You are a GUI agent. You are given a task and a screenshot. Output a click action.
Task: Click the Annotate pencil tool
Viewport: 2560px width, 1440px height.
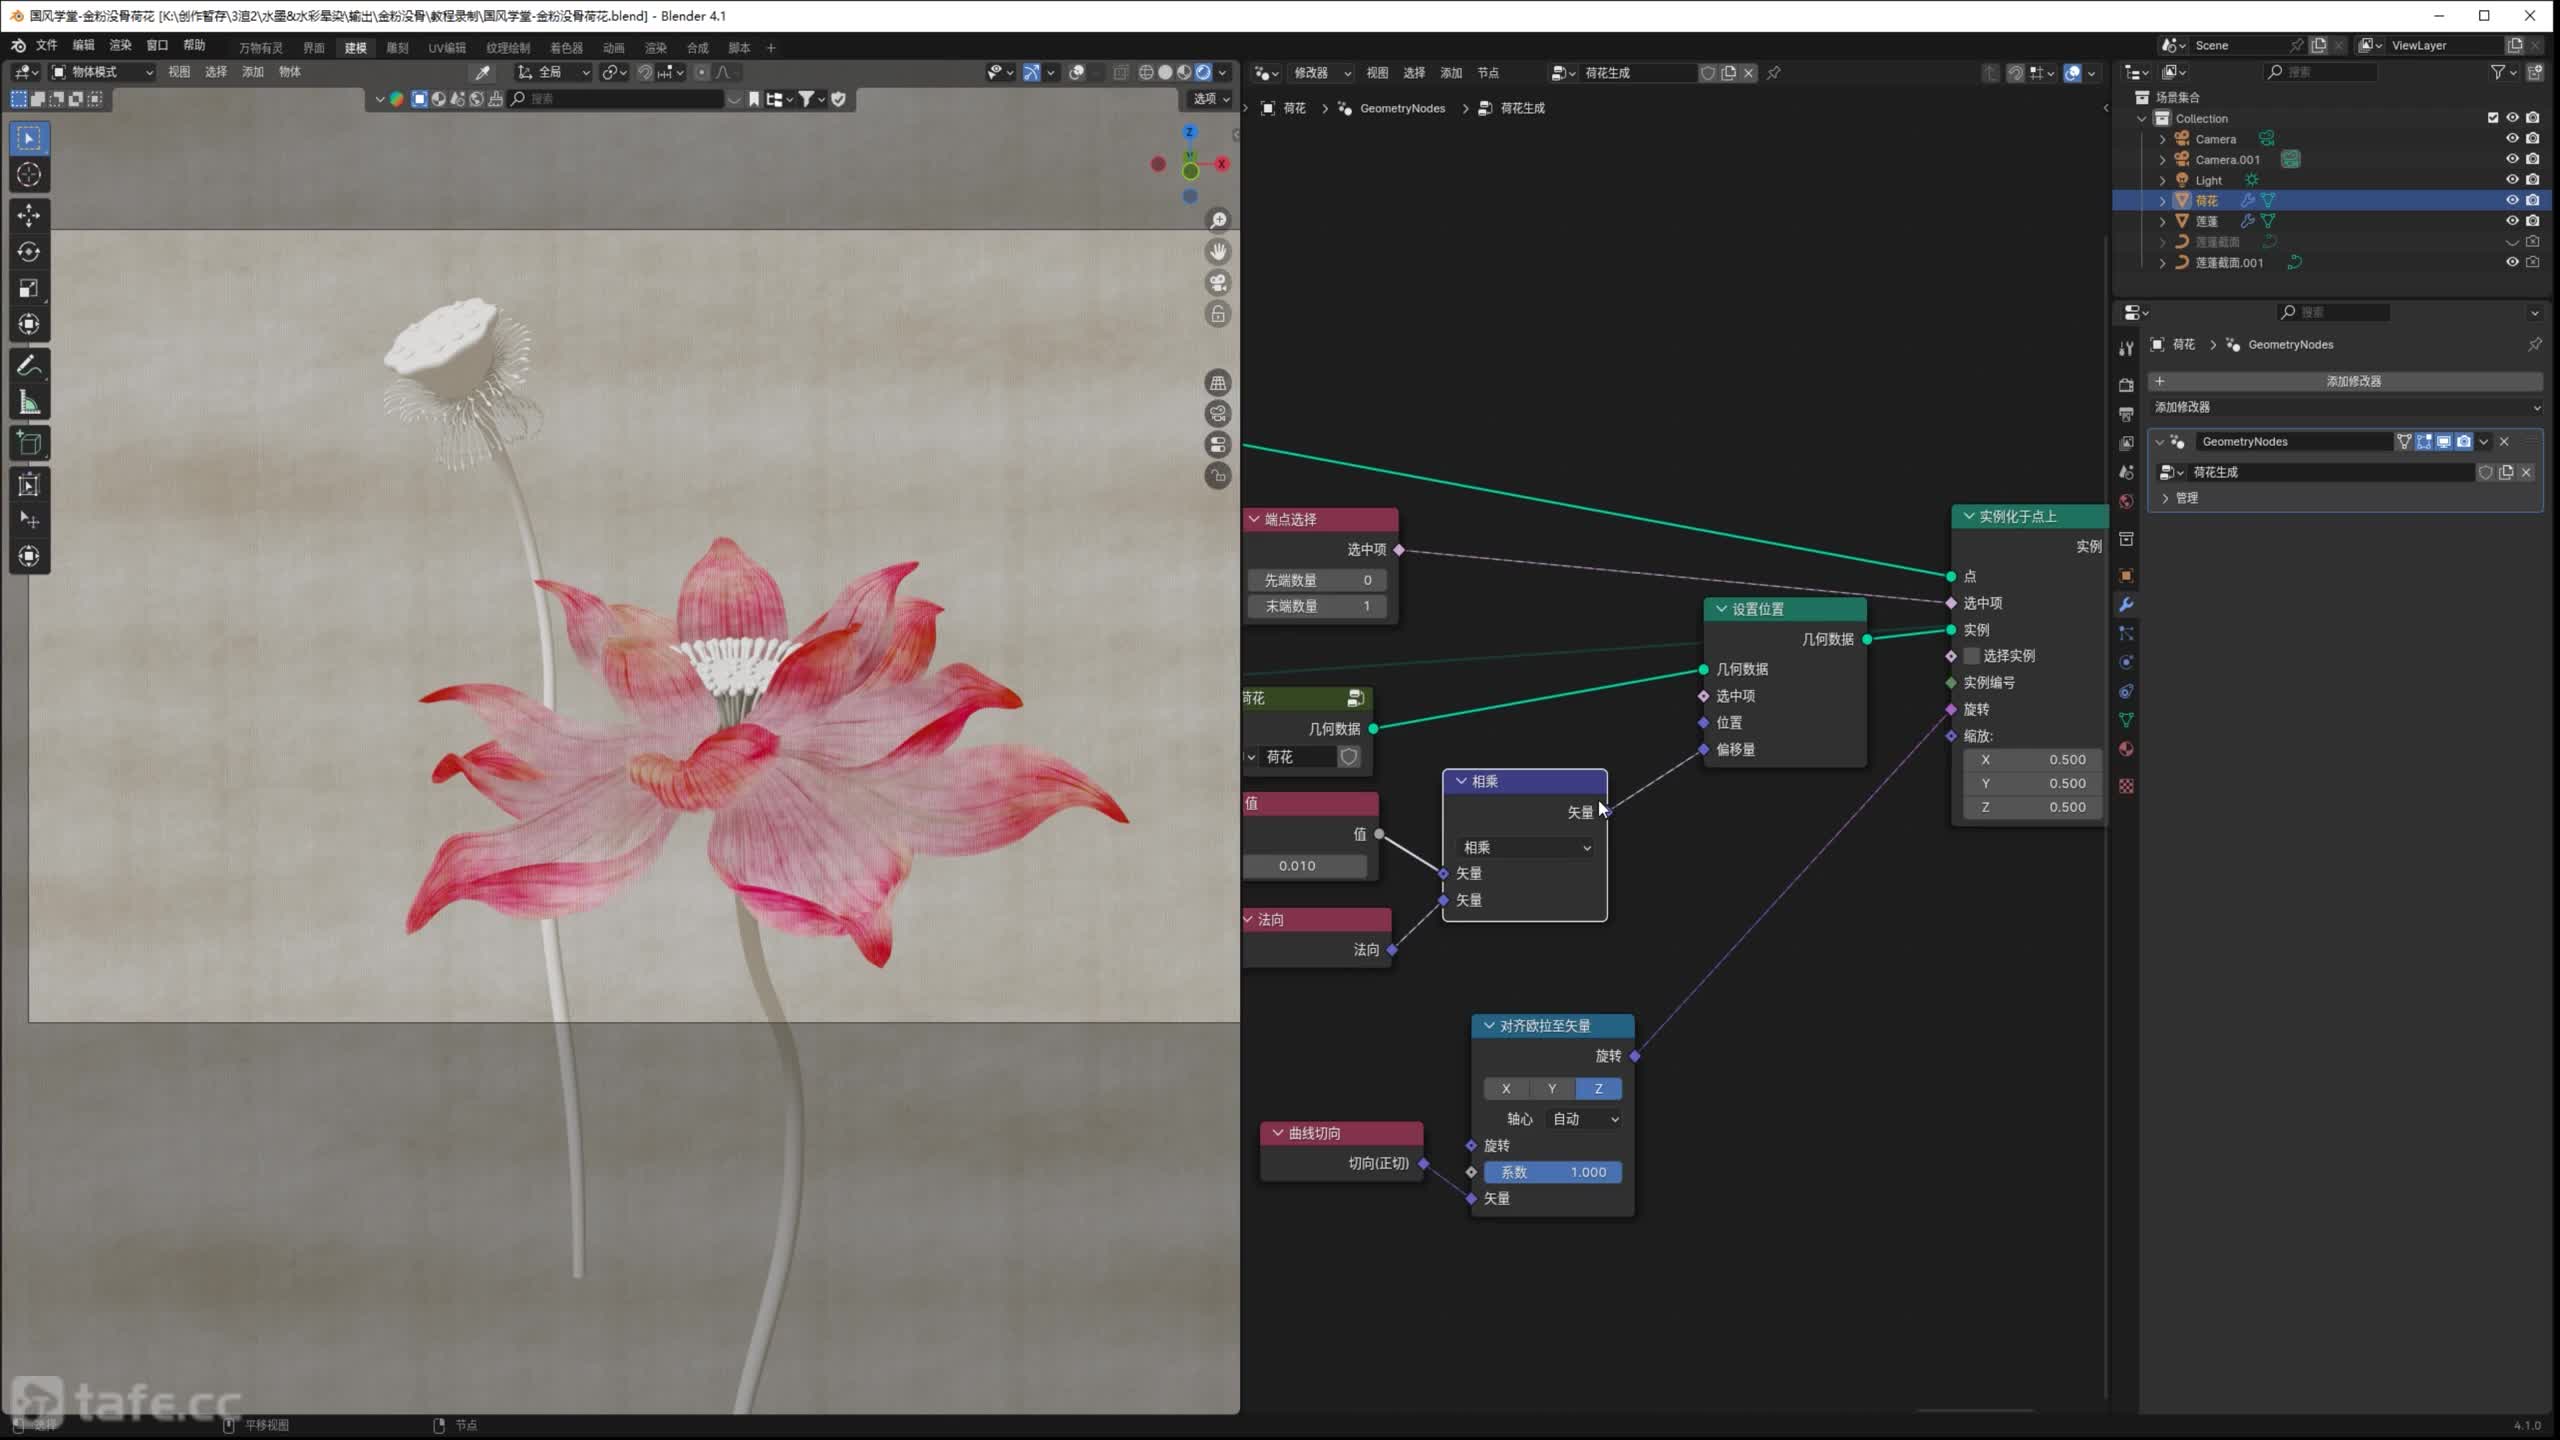[29, 366]
